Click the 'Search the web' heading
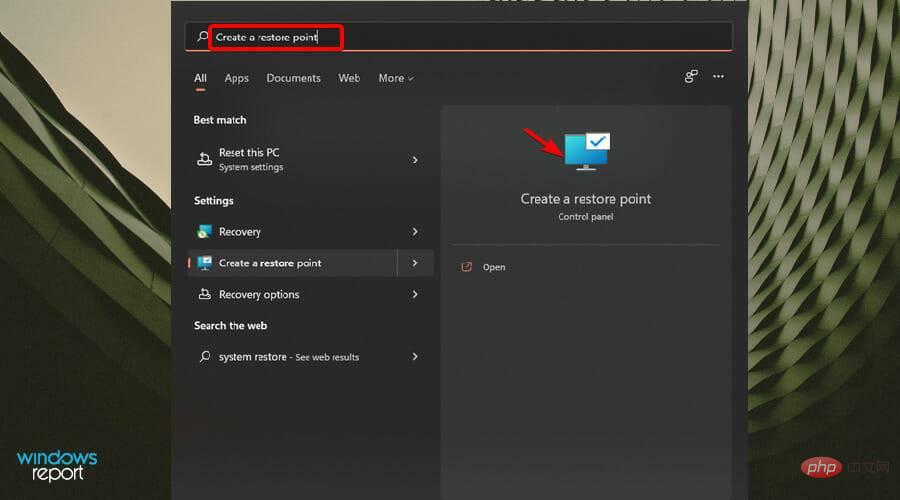The height and width of the screenshot is (500, 900). [x=230, y=325]
